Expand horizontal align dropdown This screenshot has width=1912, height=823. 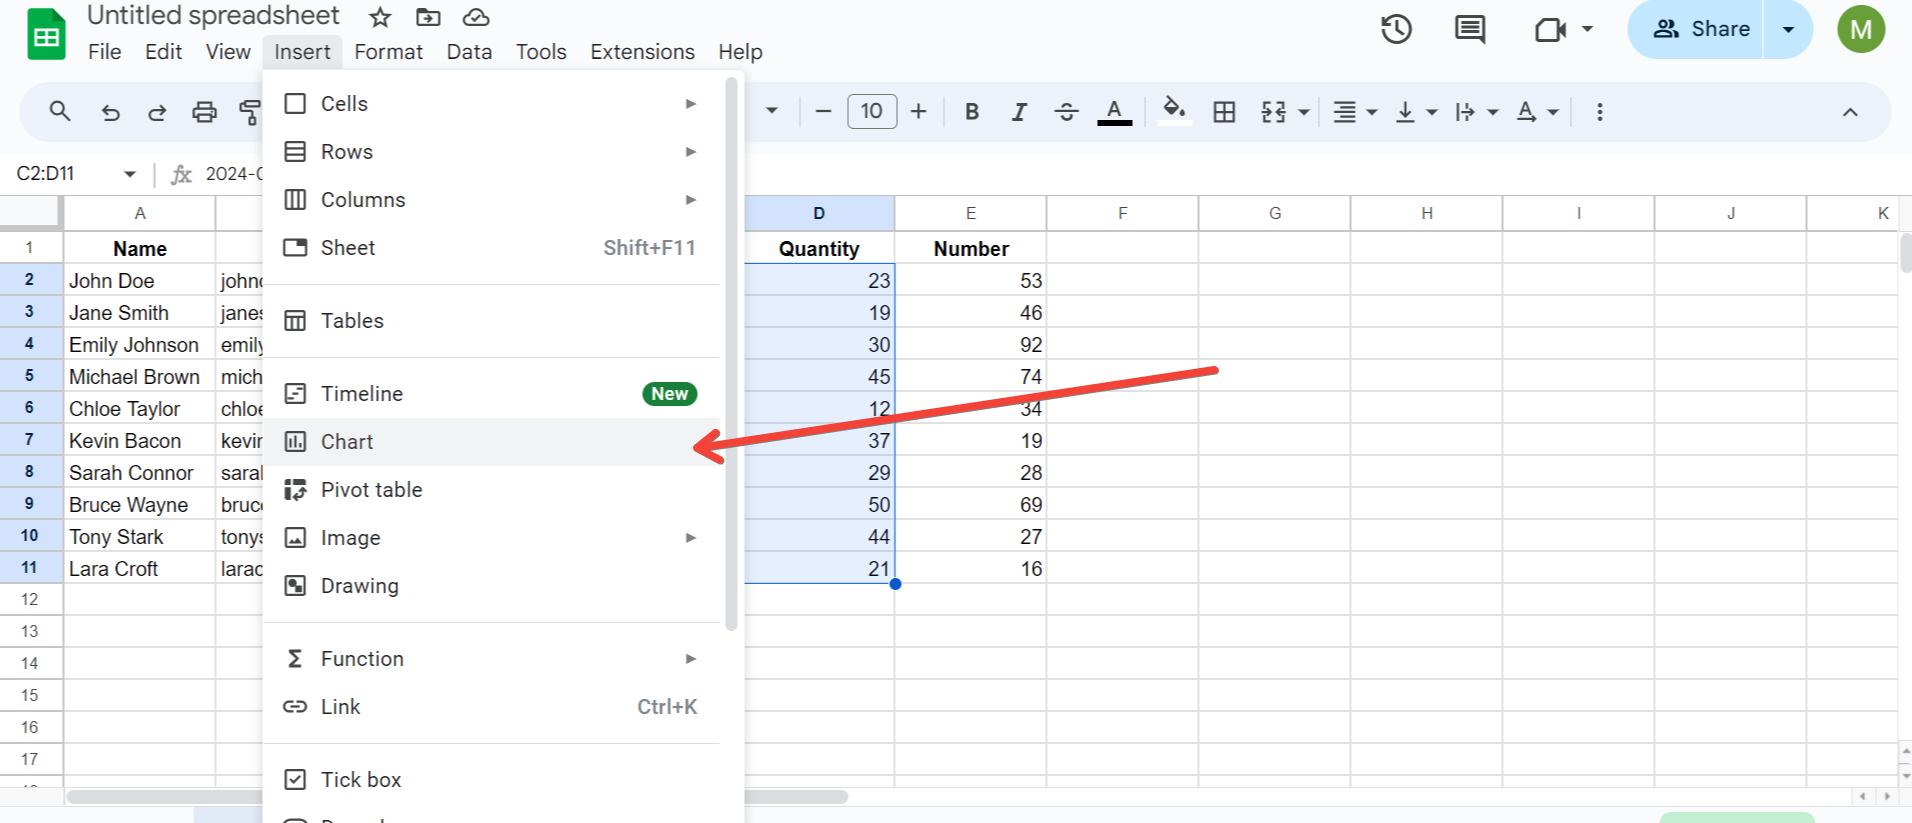tap(1372, 112)
